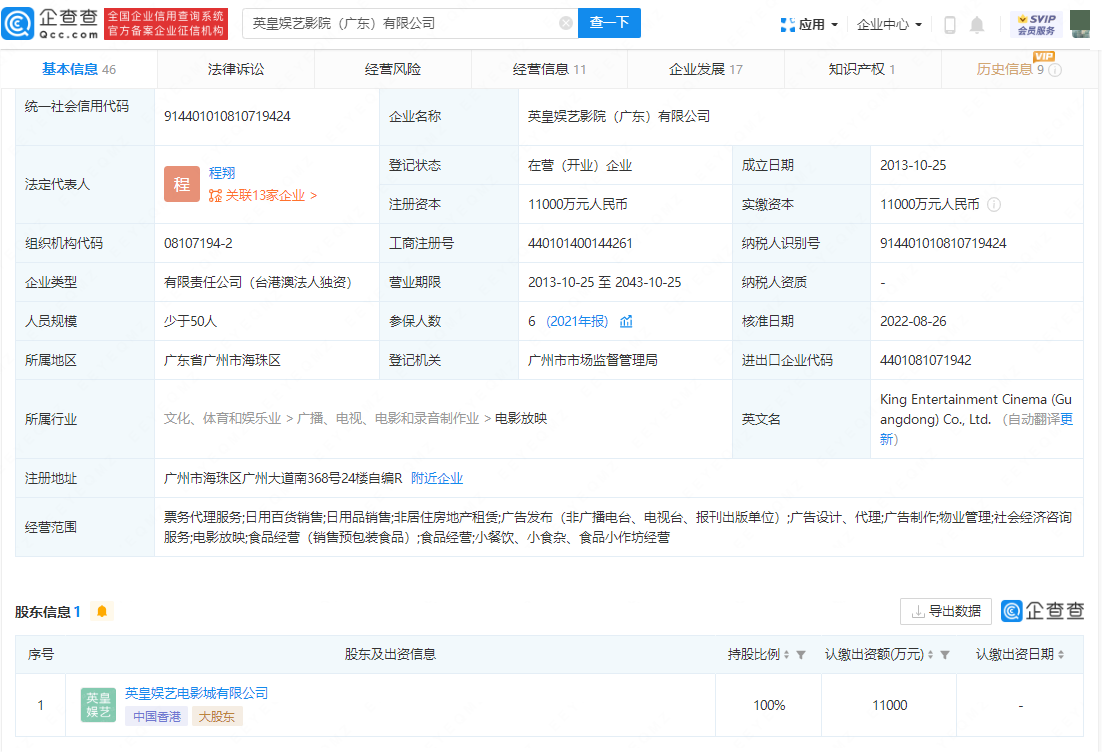Open the SVIP member service badge
Viewport: 1102px width, 752px height.
(1037, 25)
